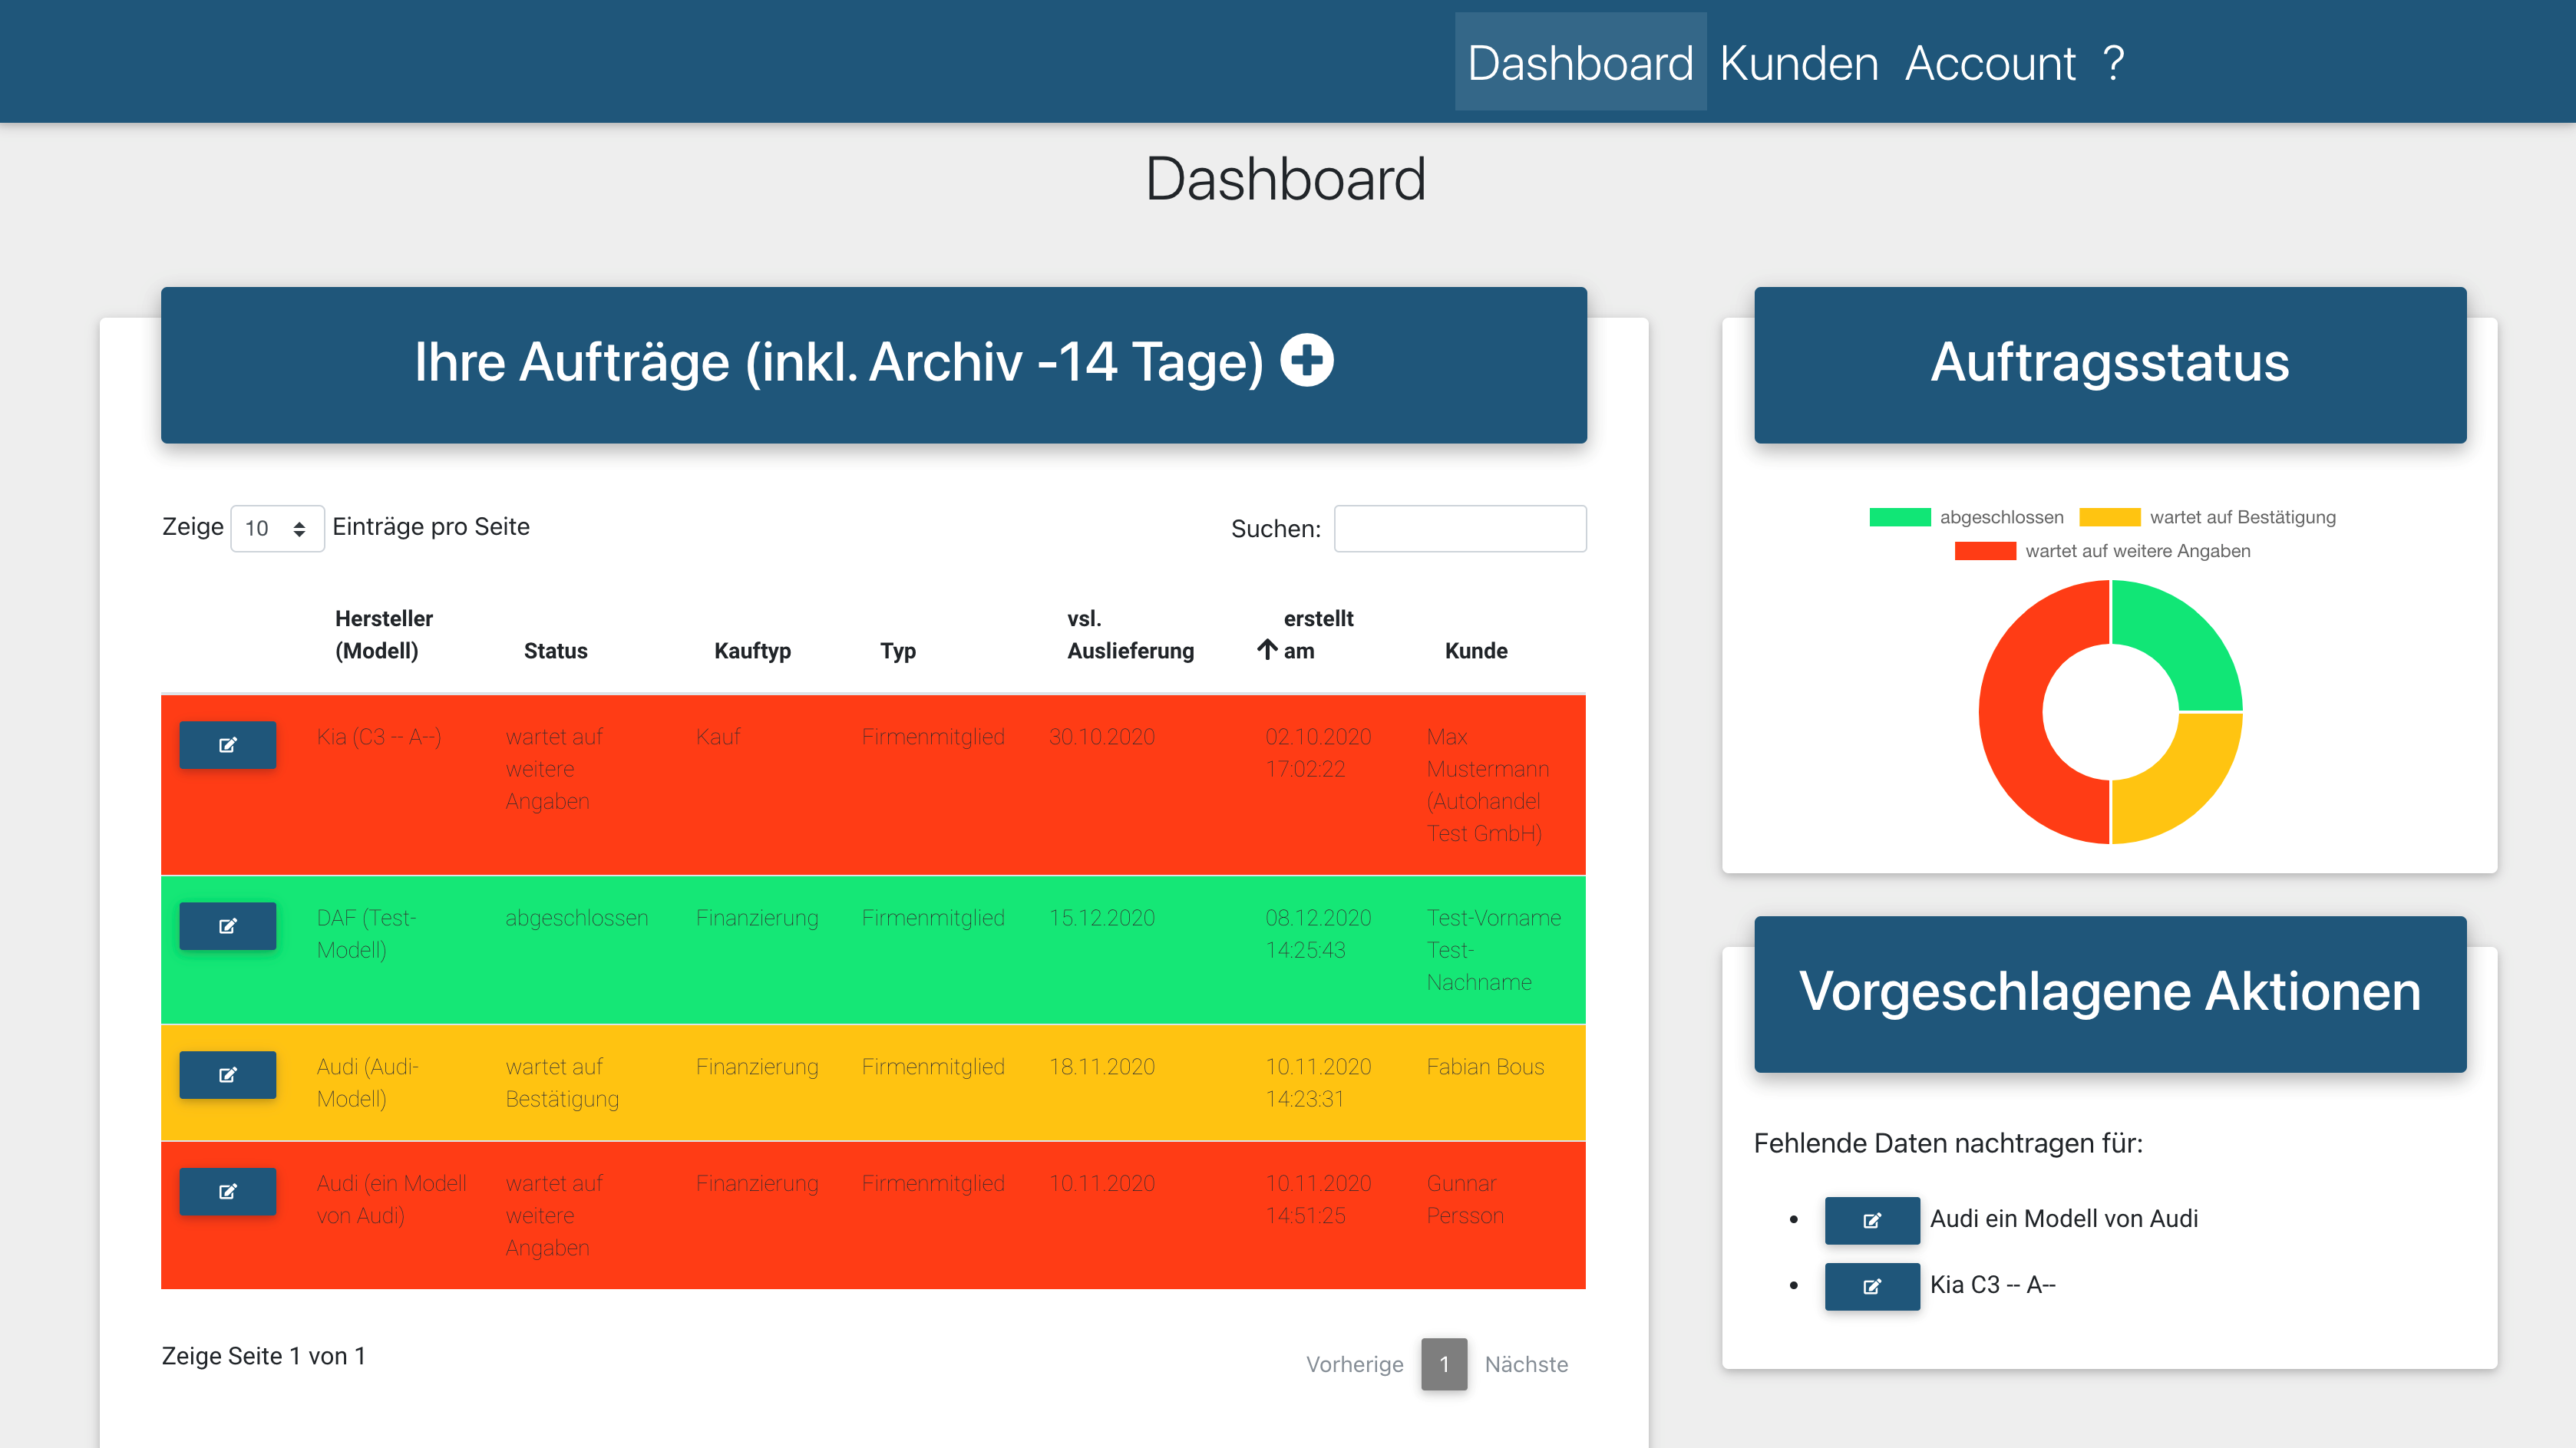Click created date 08.12.2020 14:25:43
This screenshot has width=2576, height=1448.
pos(1318,934)
